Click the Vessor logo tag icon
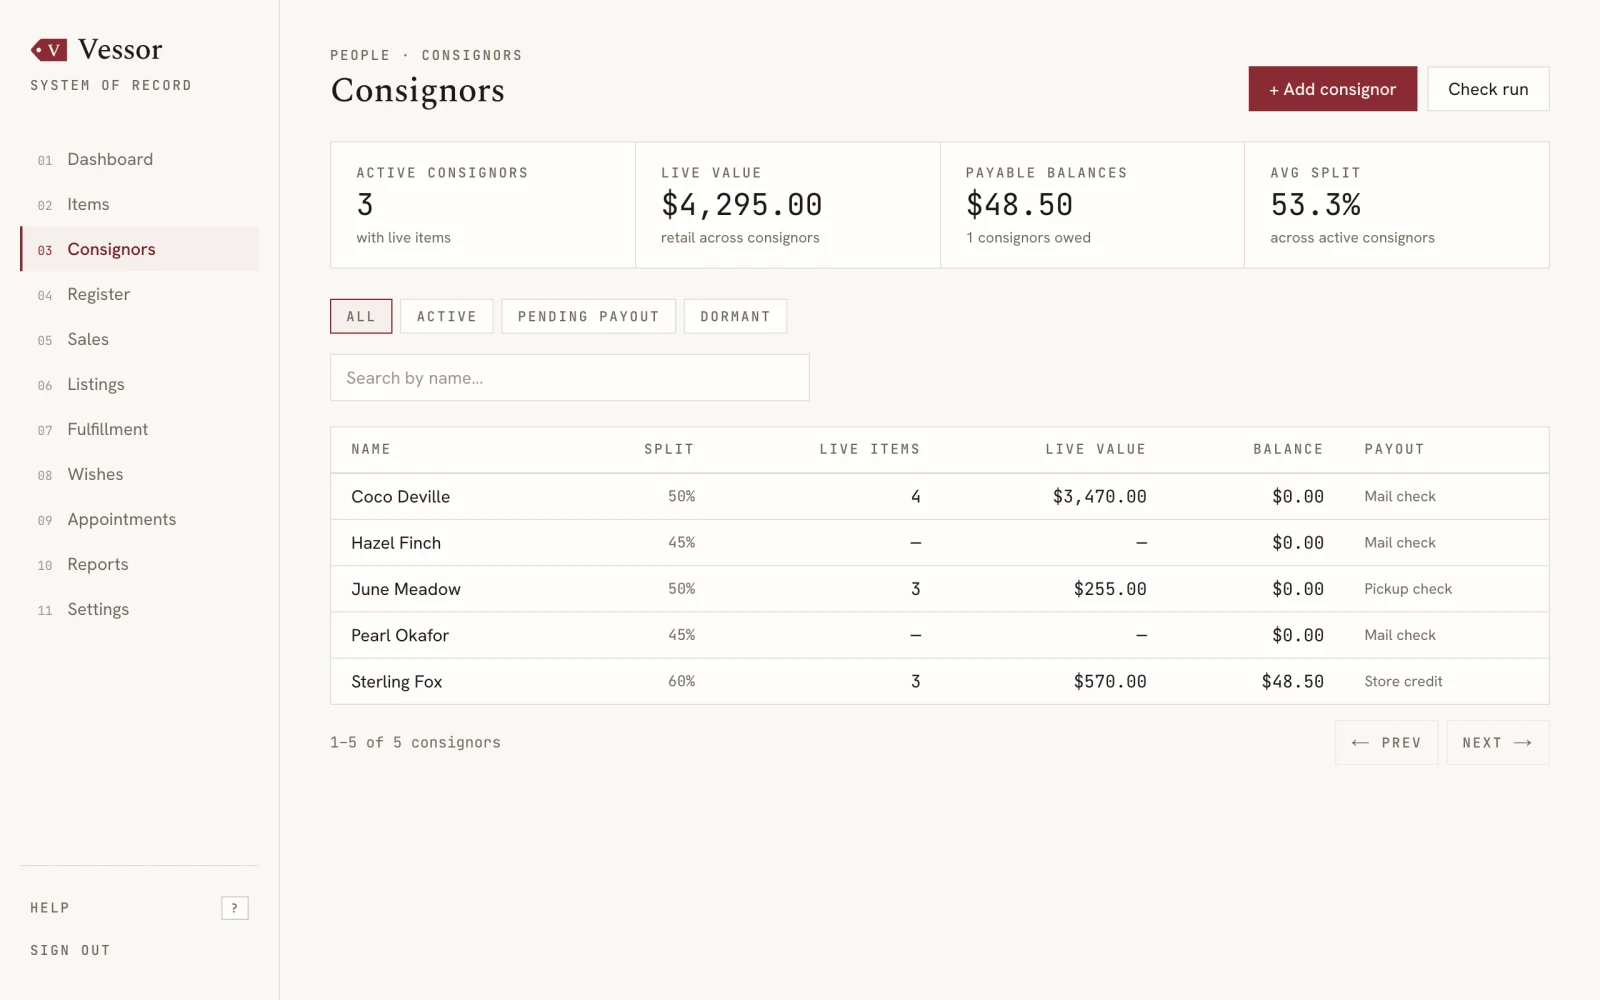1600x1000 pixels. (x=49, y=49)
